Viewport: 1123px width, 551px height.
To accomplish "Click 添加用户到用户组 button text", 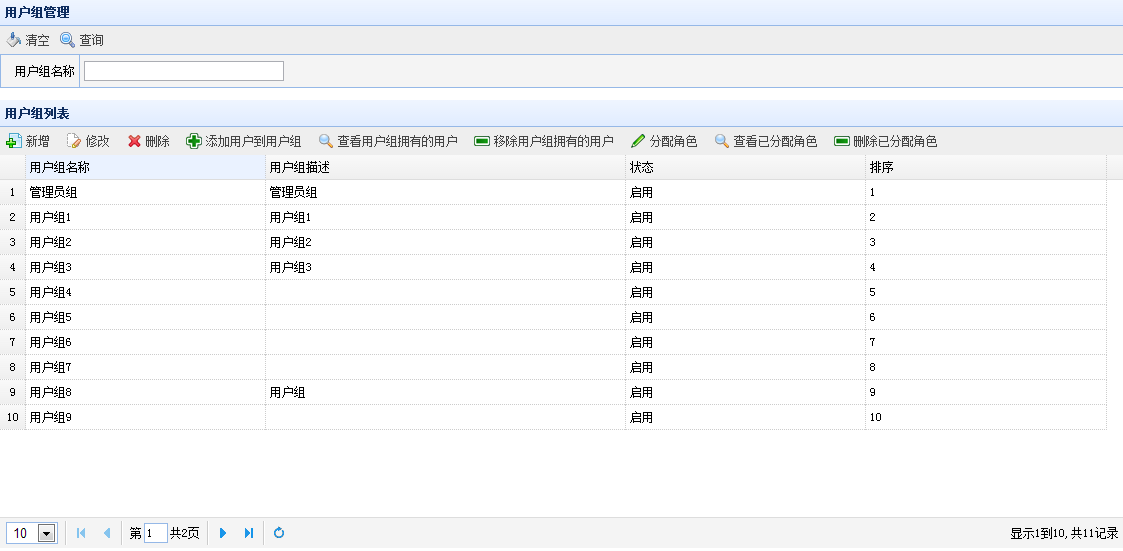I will (x=254, y=141).
